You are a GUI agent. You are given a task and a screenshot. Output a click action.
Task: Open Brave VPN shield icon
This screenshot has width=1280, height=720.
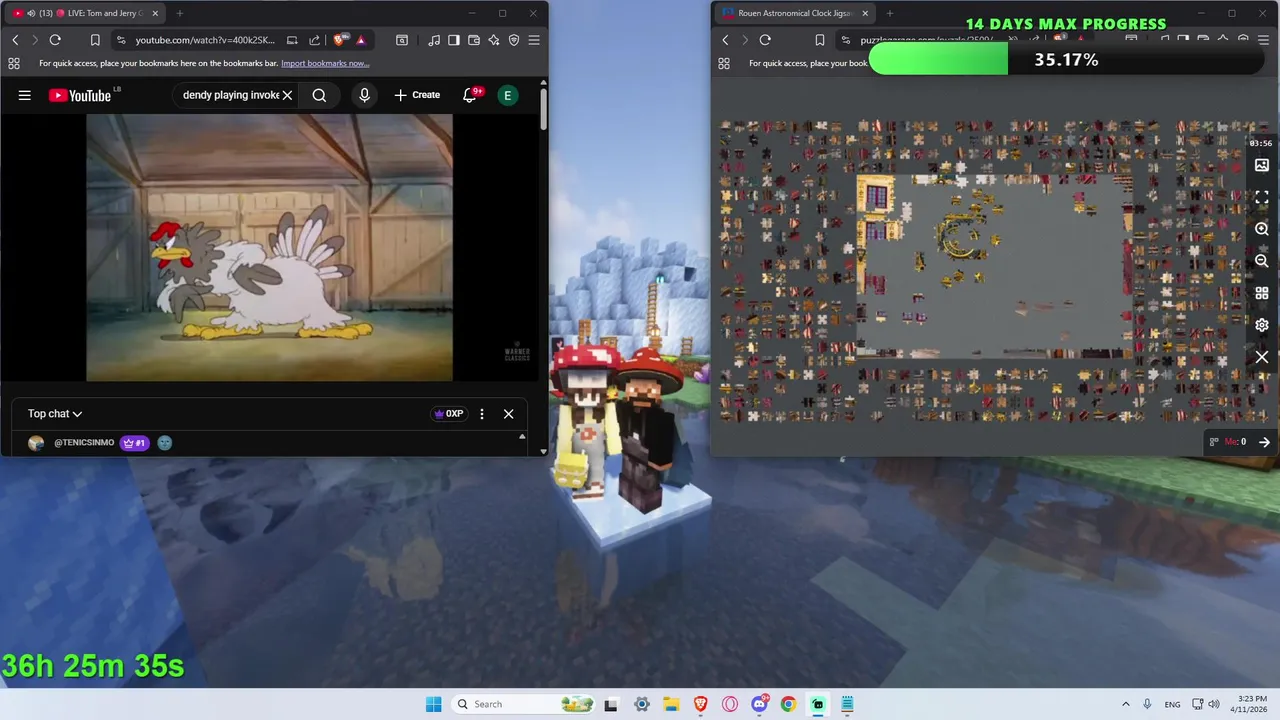pyautogui.click(x=514, y=40)
